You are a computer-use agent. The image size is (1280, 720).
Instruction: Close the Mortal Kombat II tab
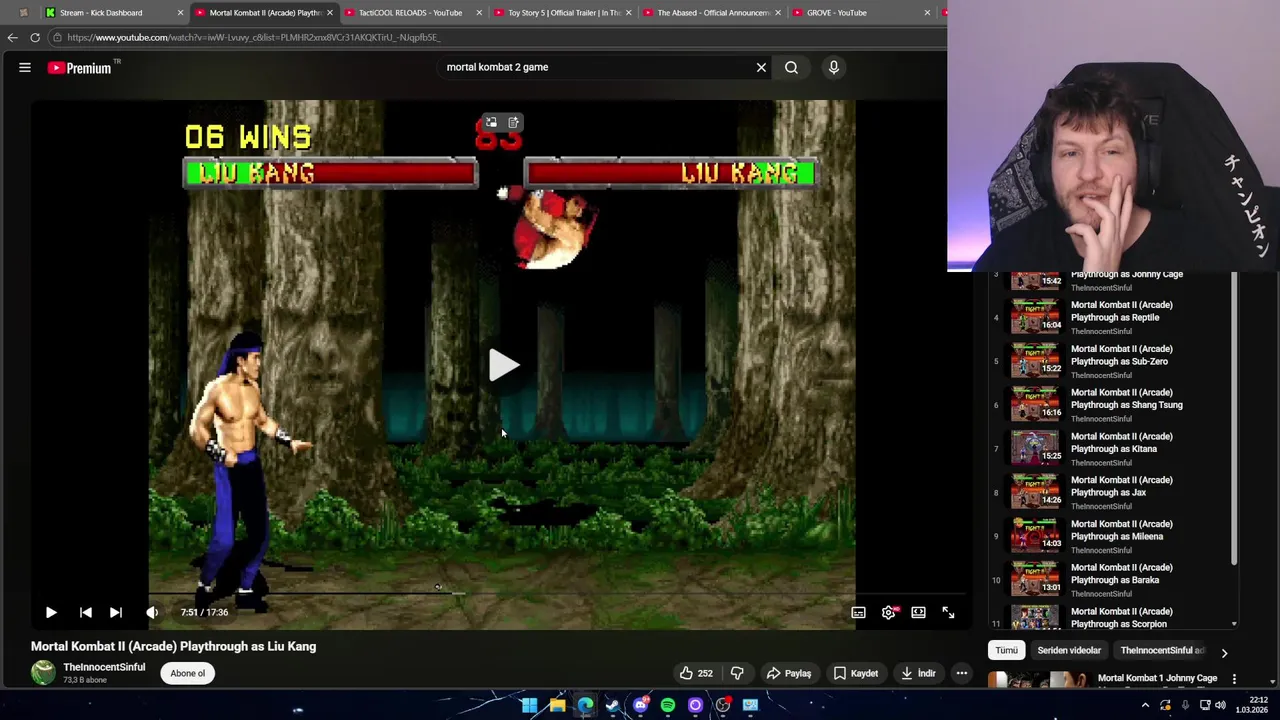click(x=329, y=13)
